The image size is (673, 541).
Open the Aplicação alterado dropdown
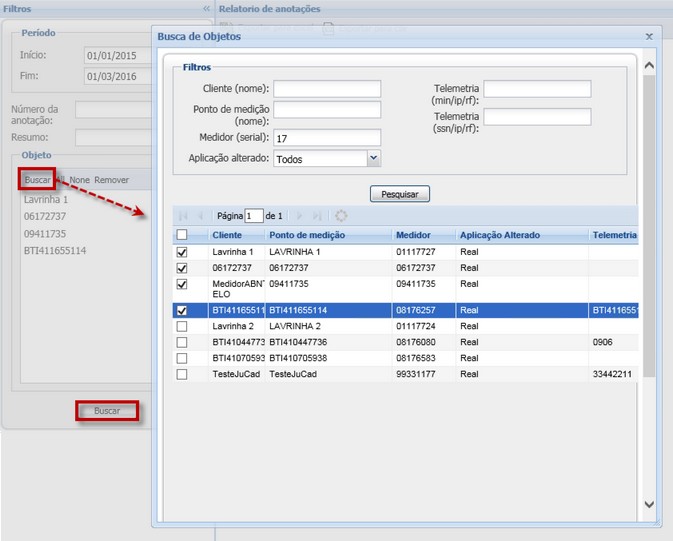click(373, 158)
